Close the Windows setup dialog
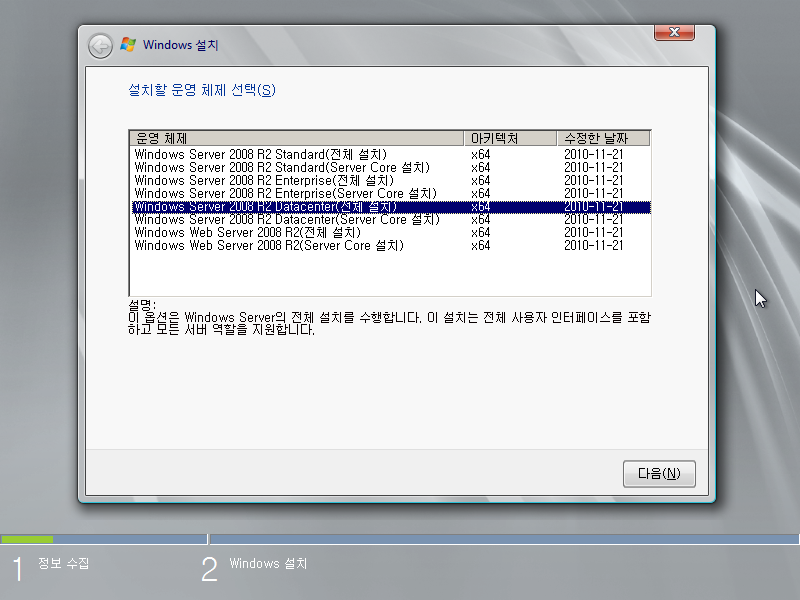This screenshot has width=800, height=600. (674, 32)
